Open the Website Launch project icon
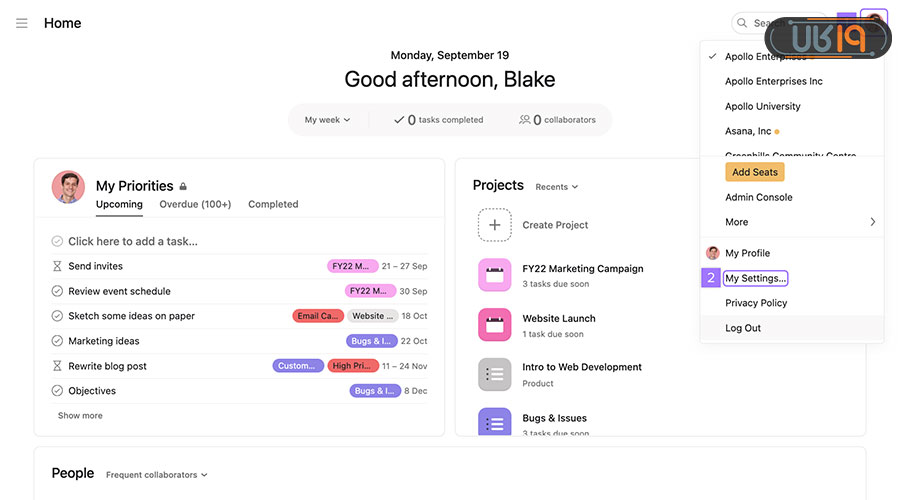This screenshot has height=500, width=900. point(495,325)
